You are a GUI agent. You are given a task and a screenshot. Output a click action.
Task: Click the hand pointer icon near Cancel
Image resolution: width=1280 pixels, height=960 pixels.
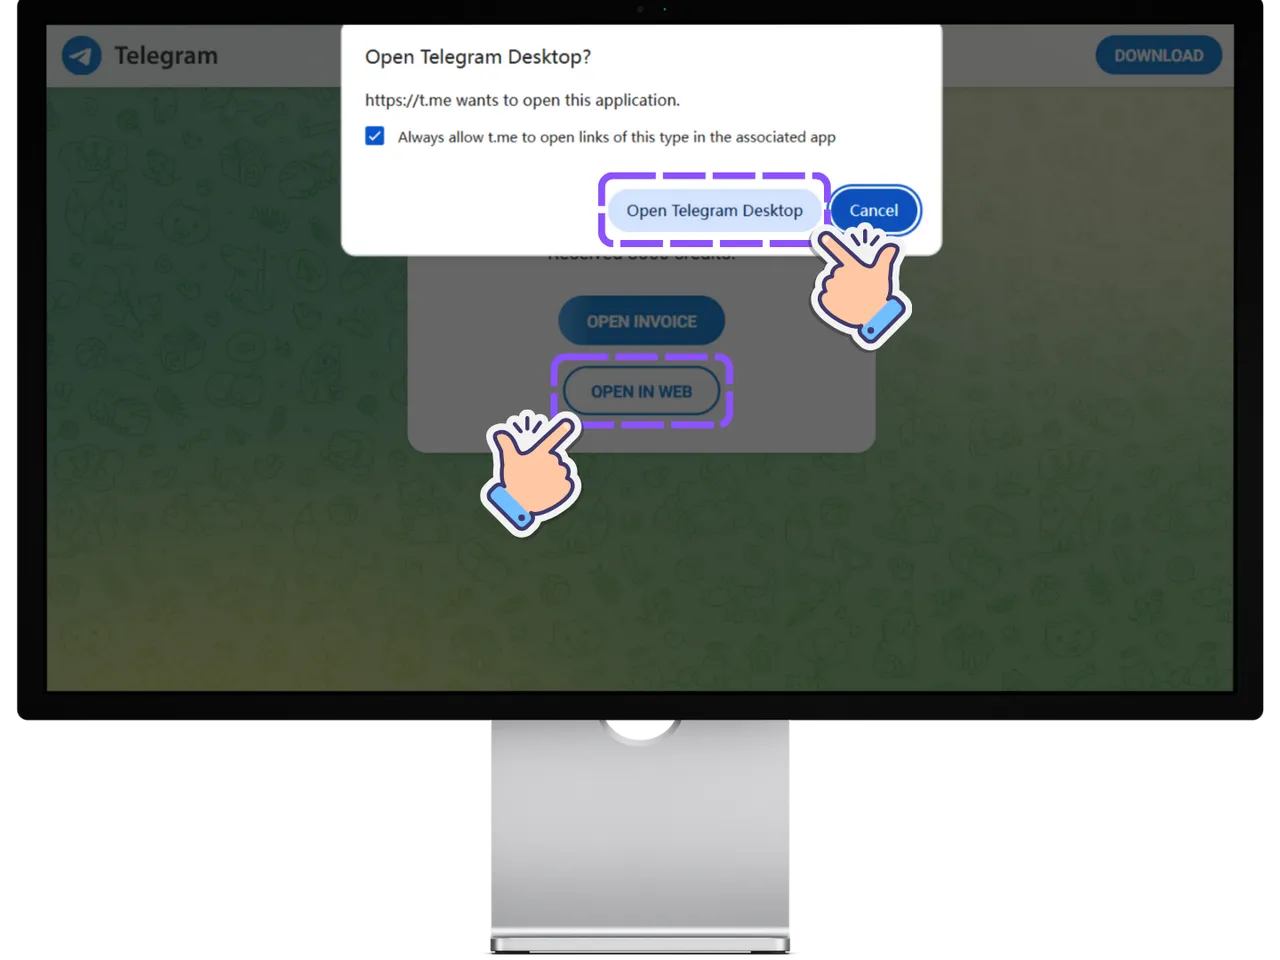(858, 285)
